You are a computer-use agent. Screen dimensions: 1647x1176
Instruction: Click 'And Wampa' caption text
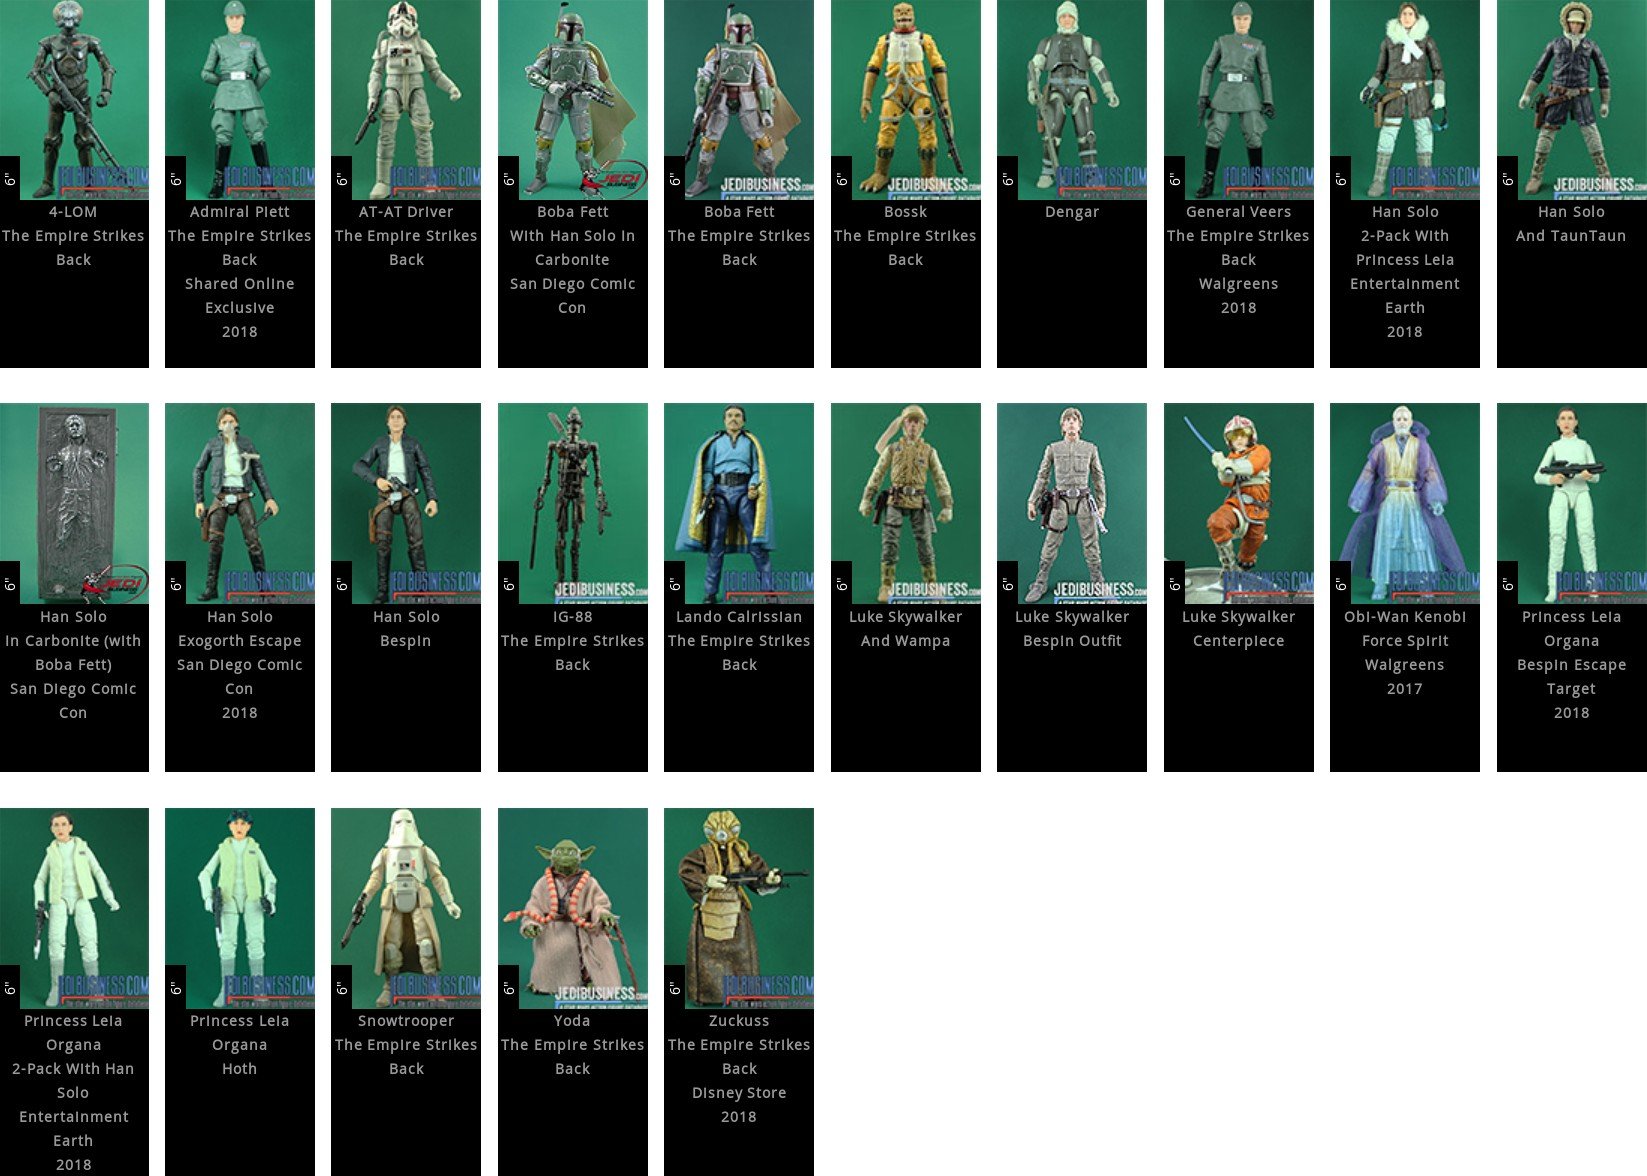click(x=906, y=641)
